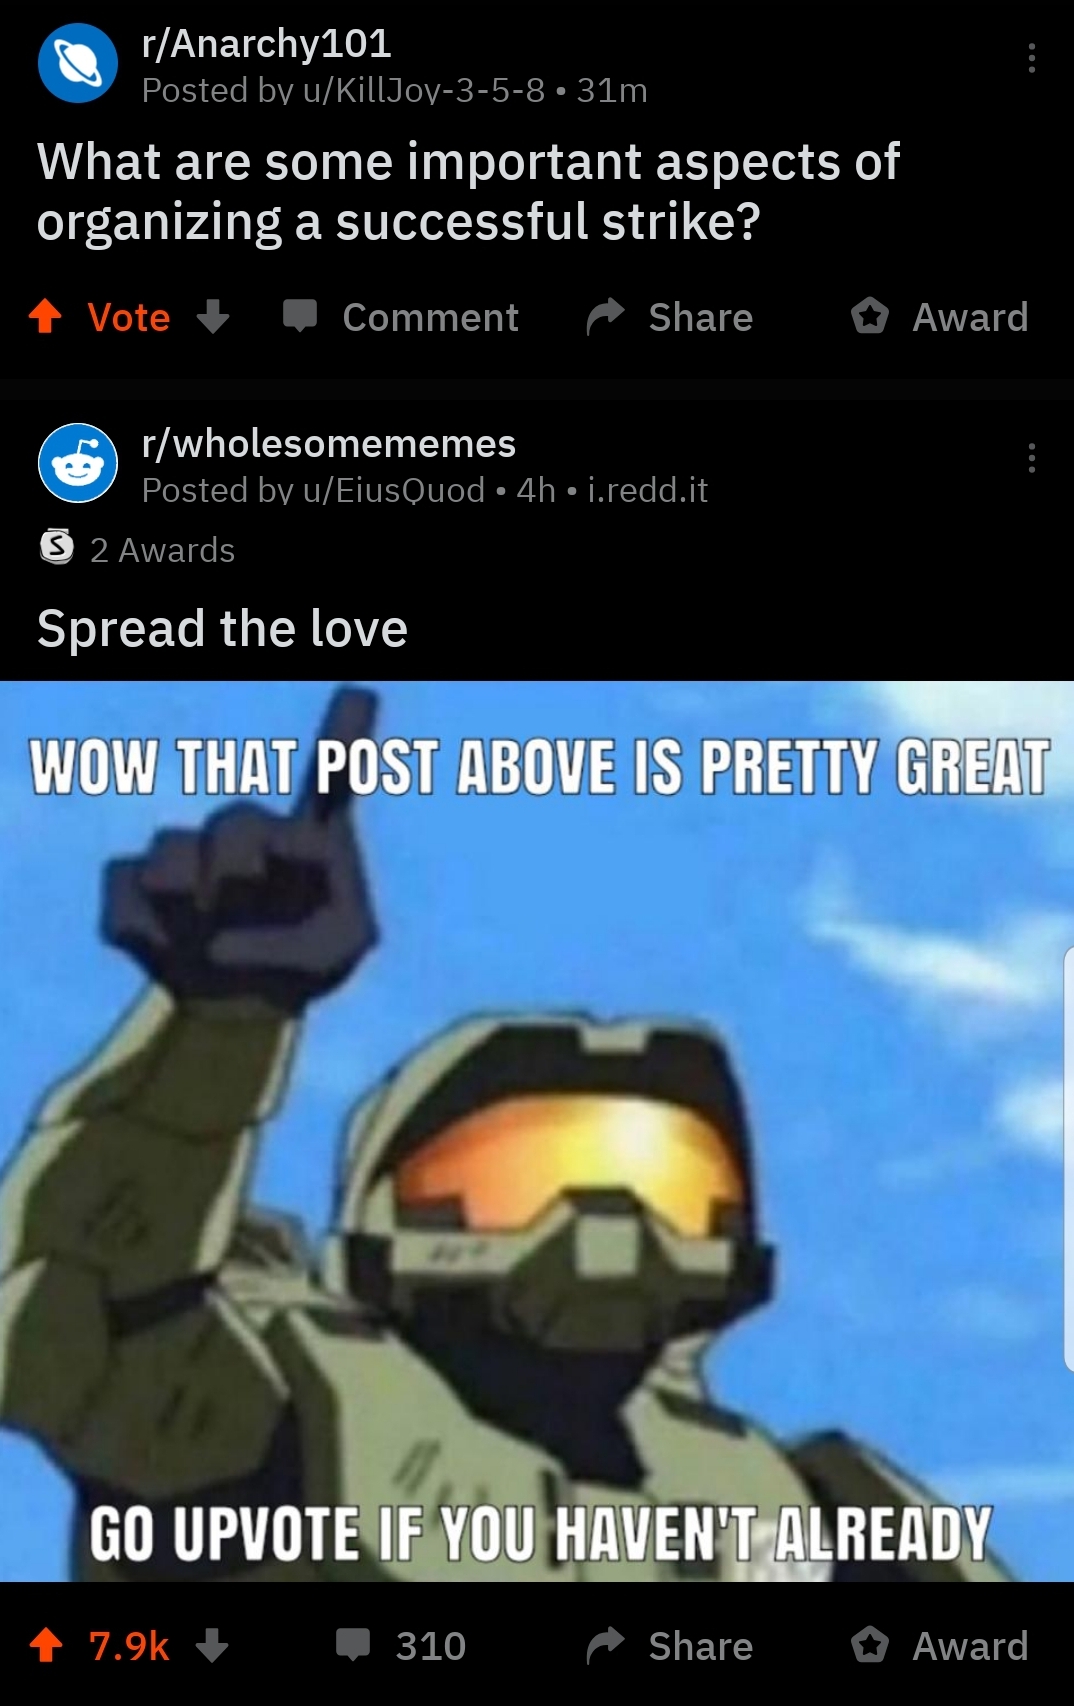Open the Master Chief meme image
1074x1706 pixels.
pyautogui.click(x=537, y=1131)
